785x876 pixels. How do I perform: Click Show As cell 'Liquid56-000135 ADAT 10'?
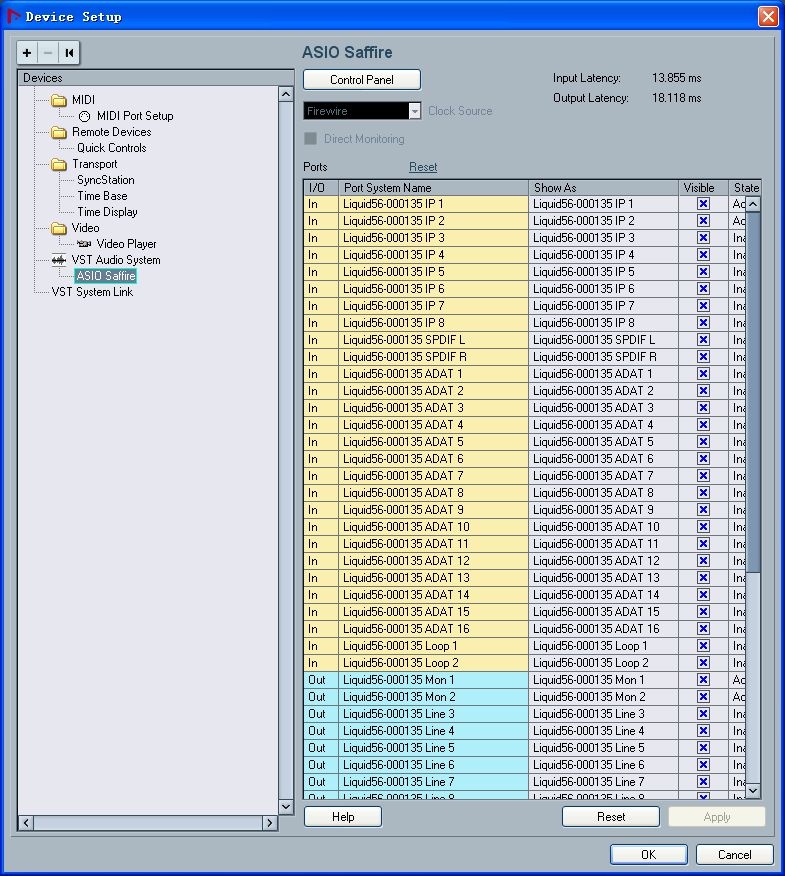[x=603, y=527]
